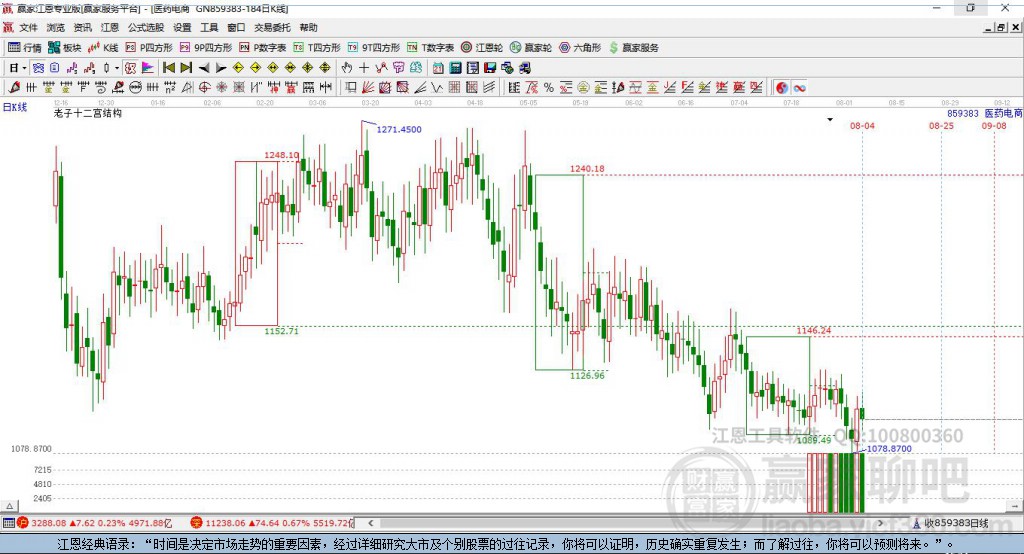Image resolution: width=1024 pixels, height=554 pixels.
Task: Toggle the pink flag indicator icon
Action: click(148, 68)
